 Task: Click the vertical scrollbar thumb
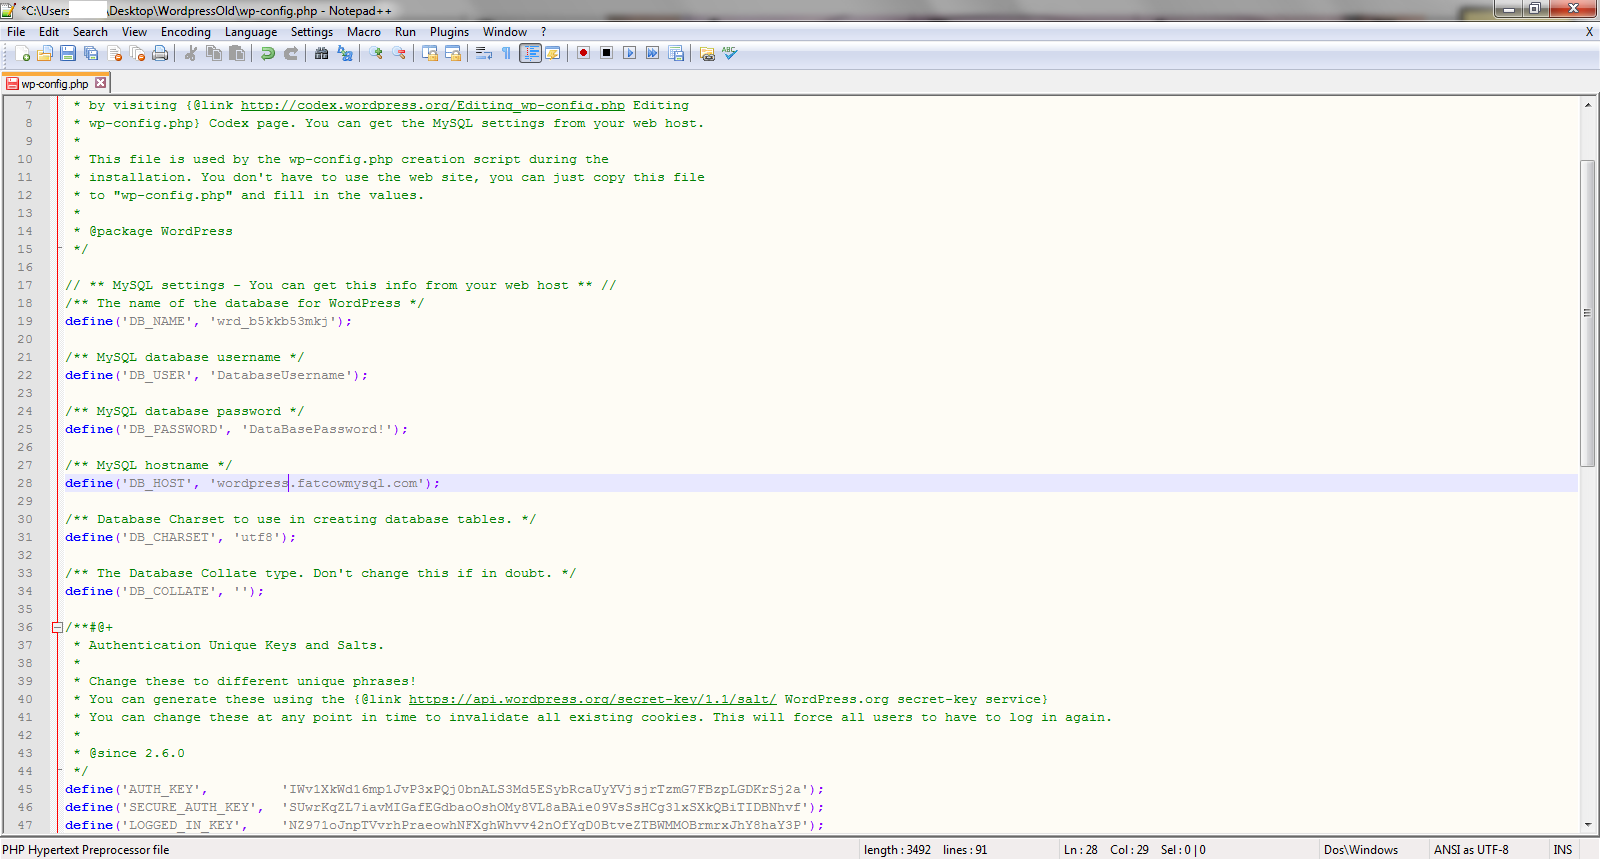click(x=1587, y=313)
